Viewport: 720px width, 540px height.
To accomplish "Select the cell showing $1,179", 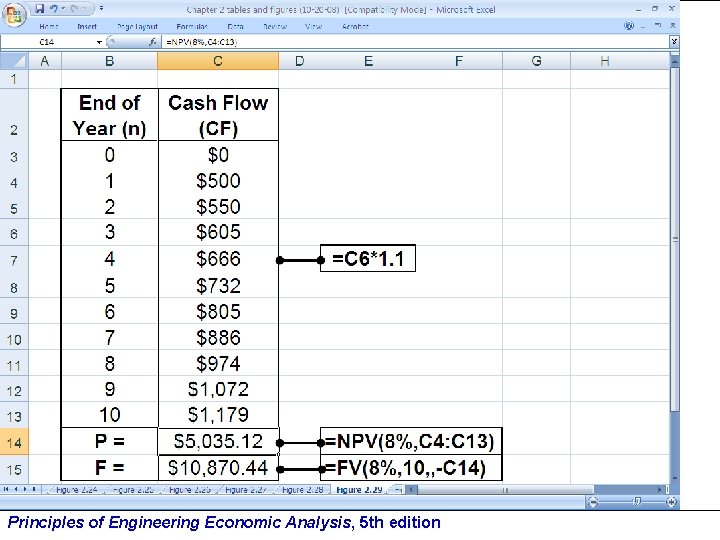I will [x=218, y=415].
